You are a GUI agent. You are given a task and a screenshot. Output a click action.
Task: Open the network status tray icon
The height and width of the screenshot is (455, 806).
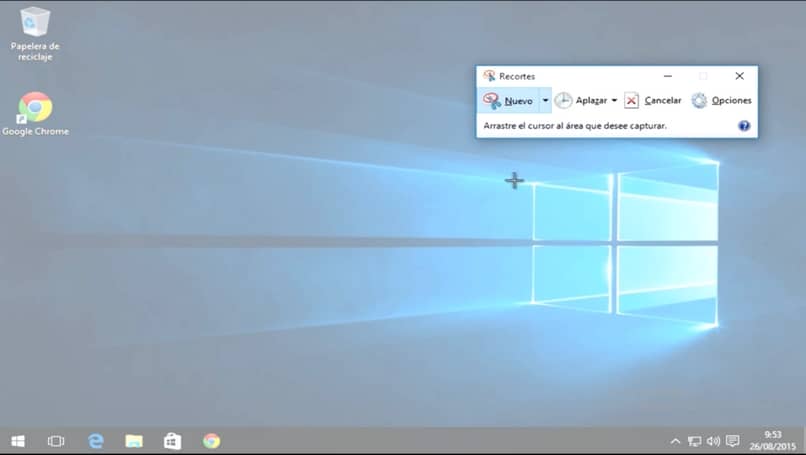point(694,441)
